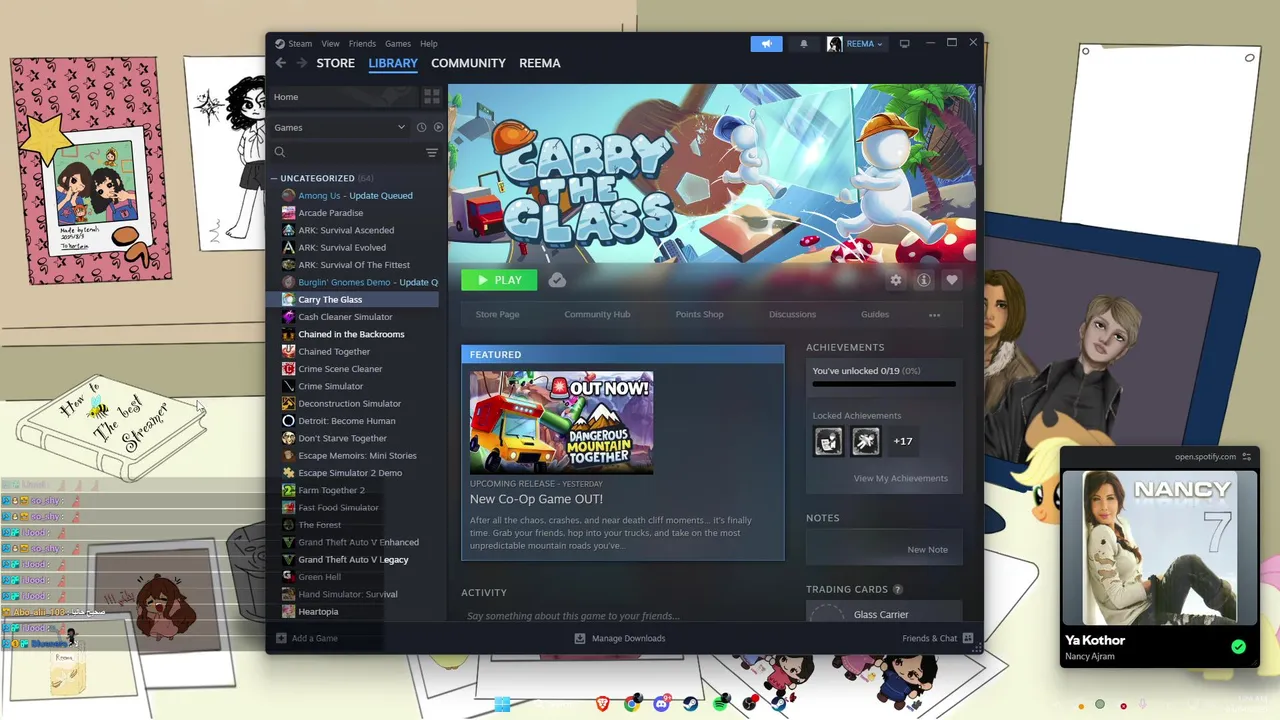Click the second locked achievement icon

pos(866,441)
